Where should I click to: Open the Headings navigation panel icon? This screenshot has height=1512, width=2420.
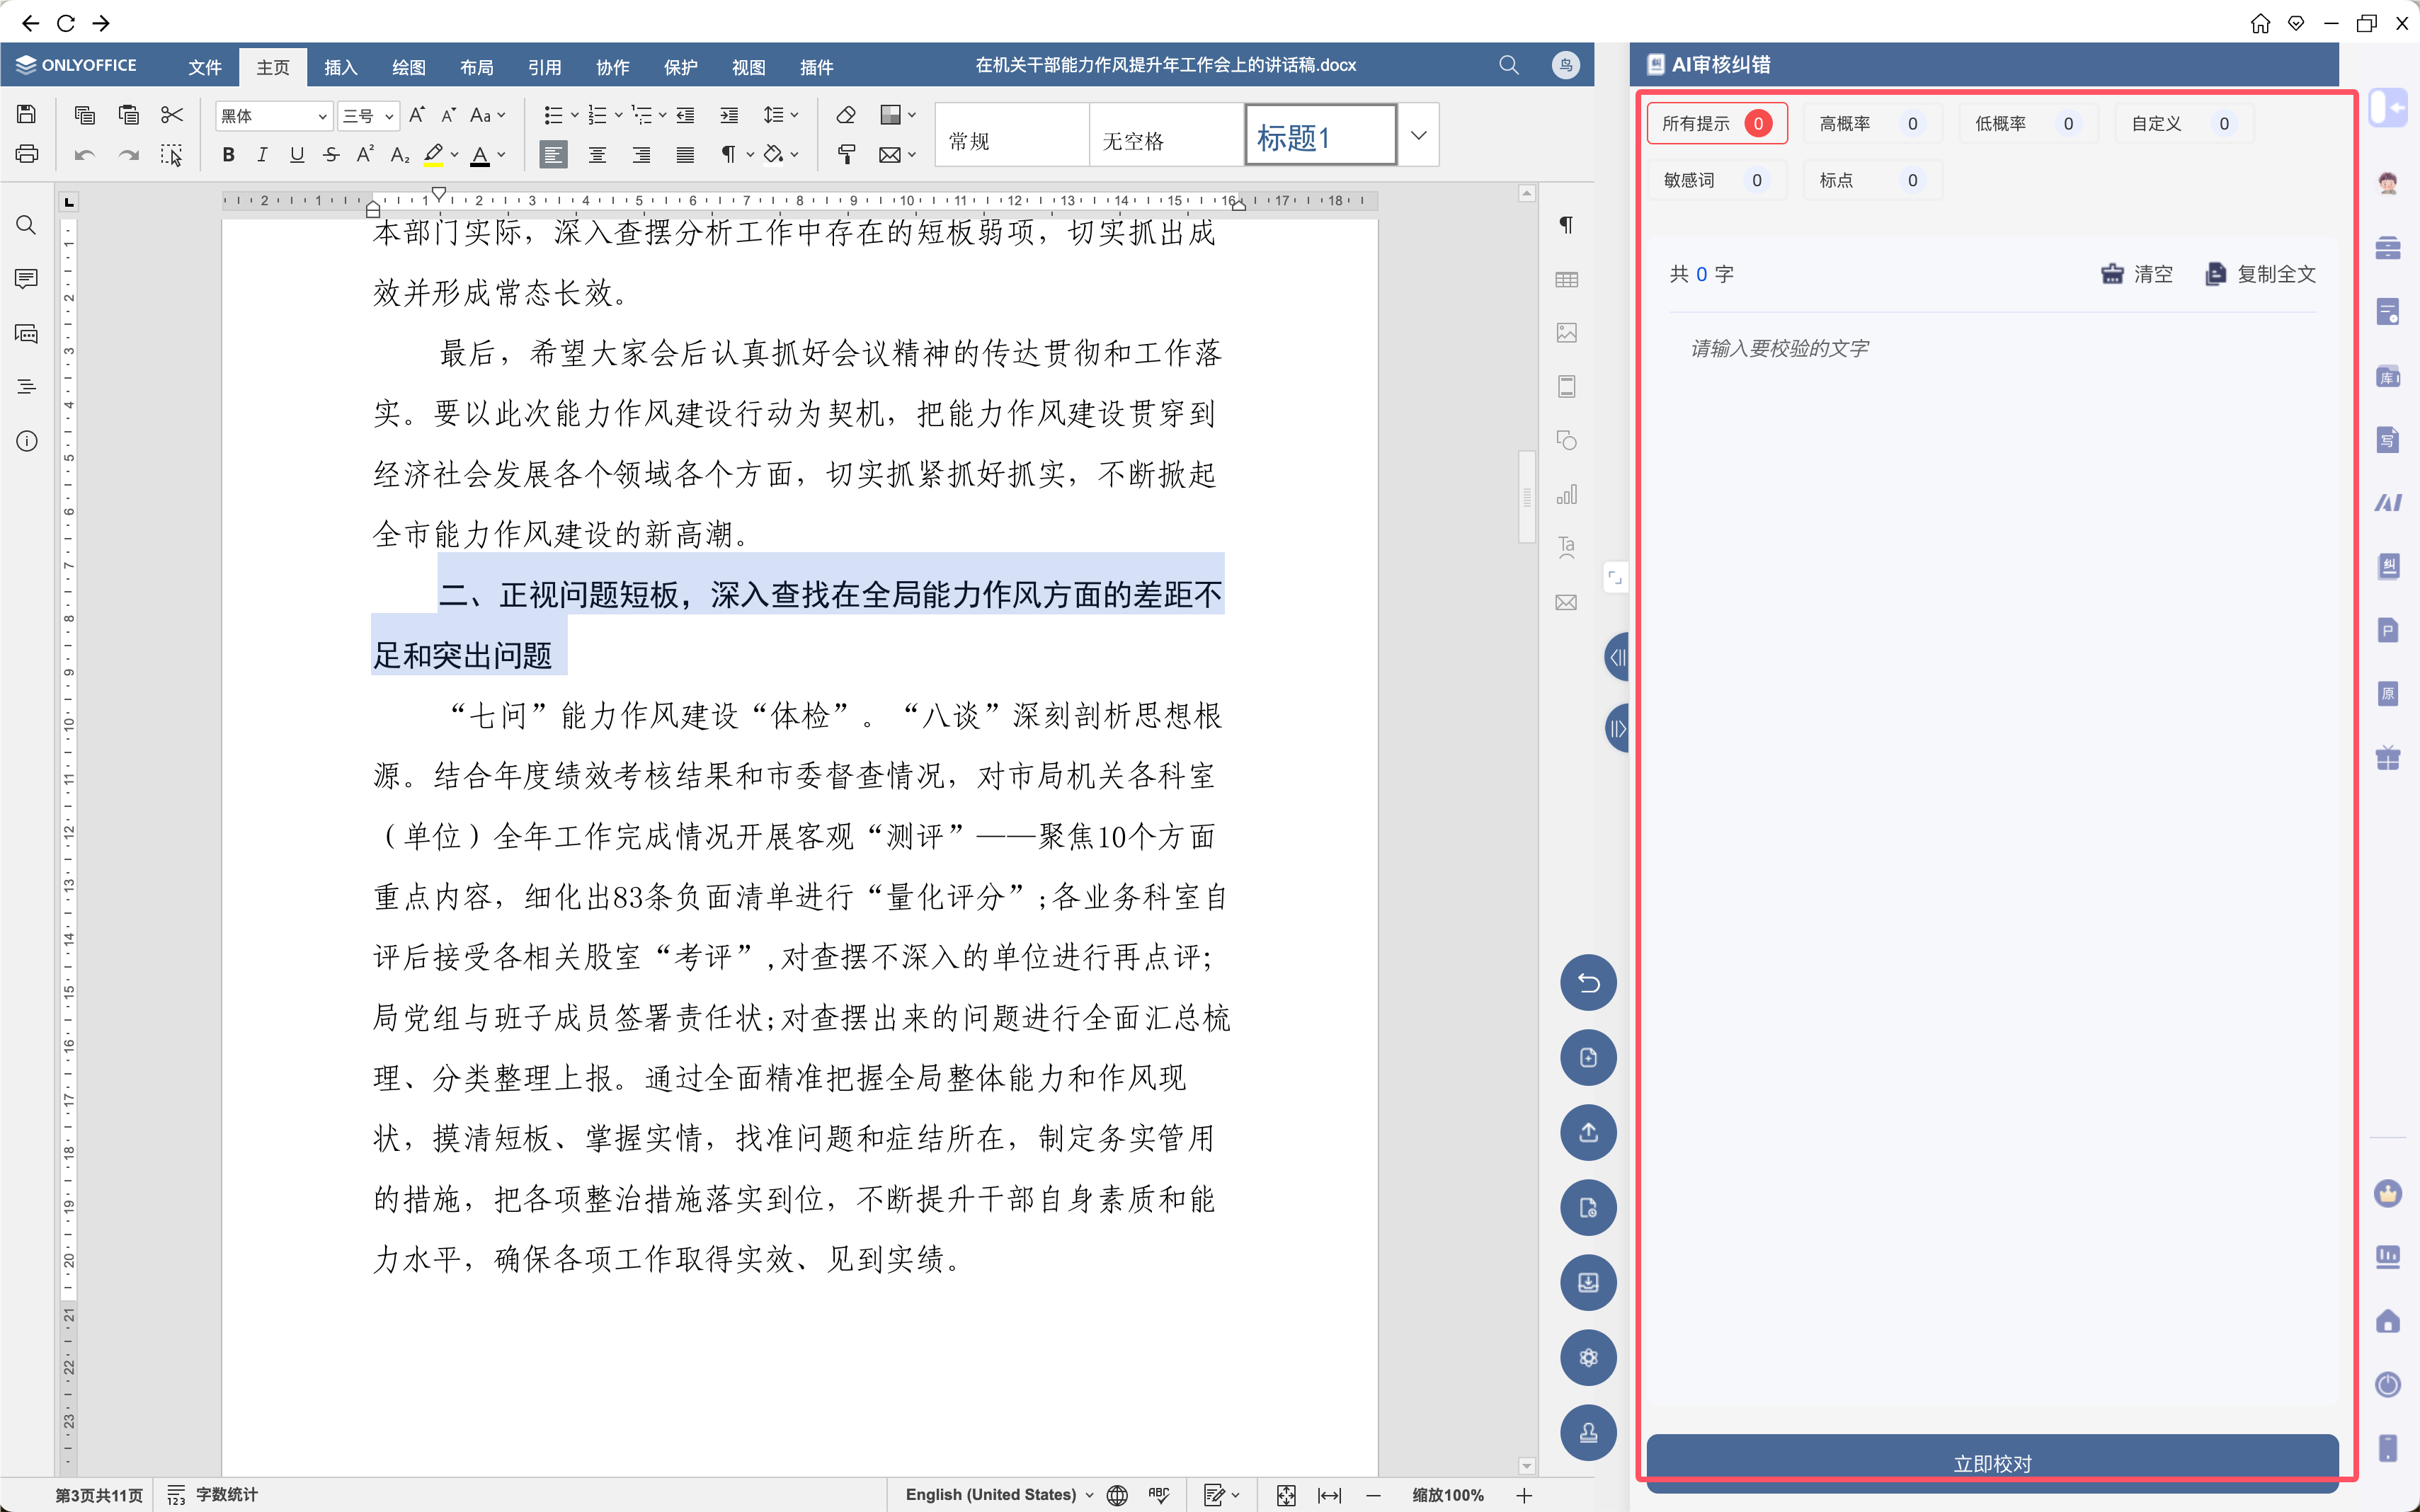tap(27, 387)
